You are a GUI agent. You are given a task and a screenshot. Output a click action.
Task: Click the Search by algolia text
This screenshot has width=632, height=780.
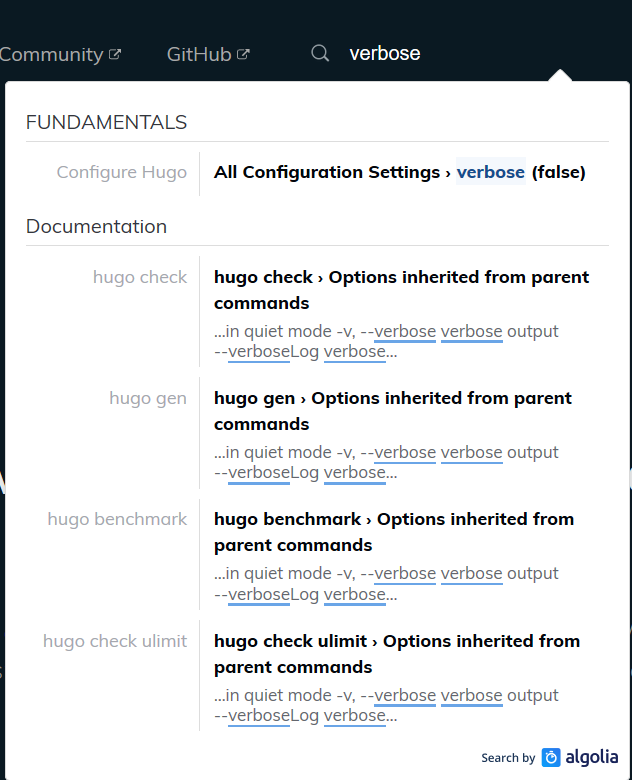coord(549,758)
